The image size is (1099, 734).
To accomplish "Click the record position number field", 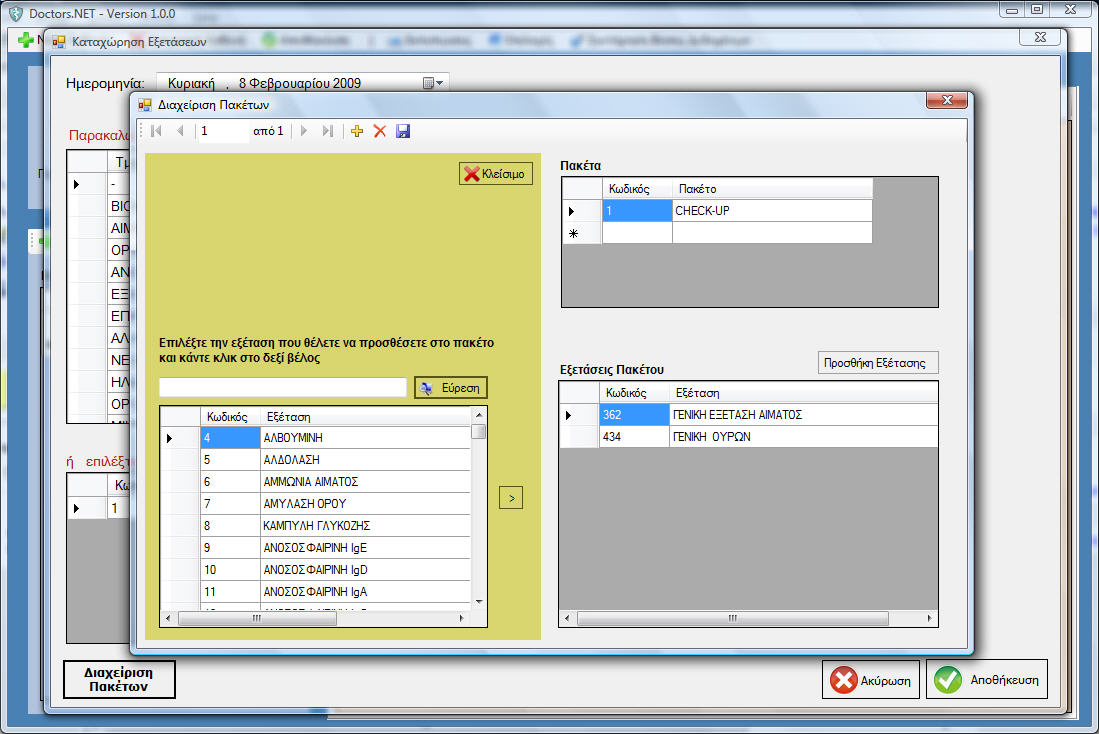I will pyautogui.click(x=223, y=131).
